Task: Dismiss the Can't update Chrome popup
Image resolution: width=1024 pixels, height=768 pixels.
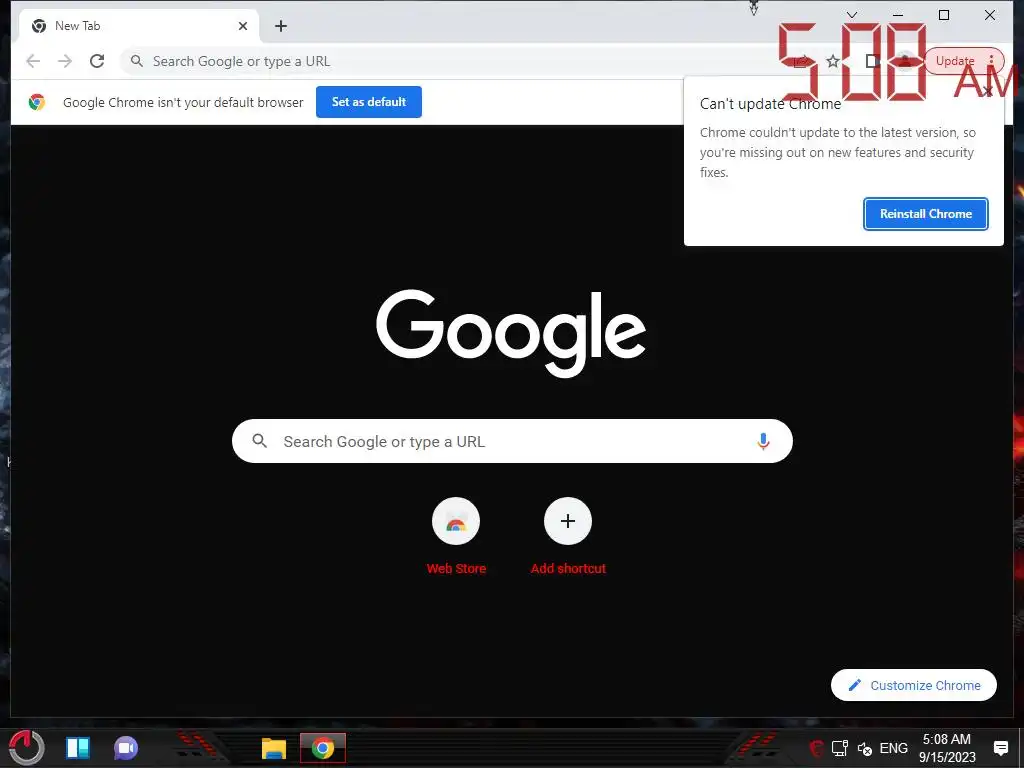Action: 988,91
